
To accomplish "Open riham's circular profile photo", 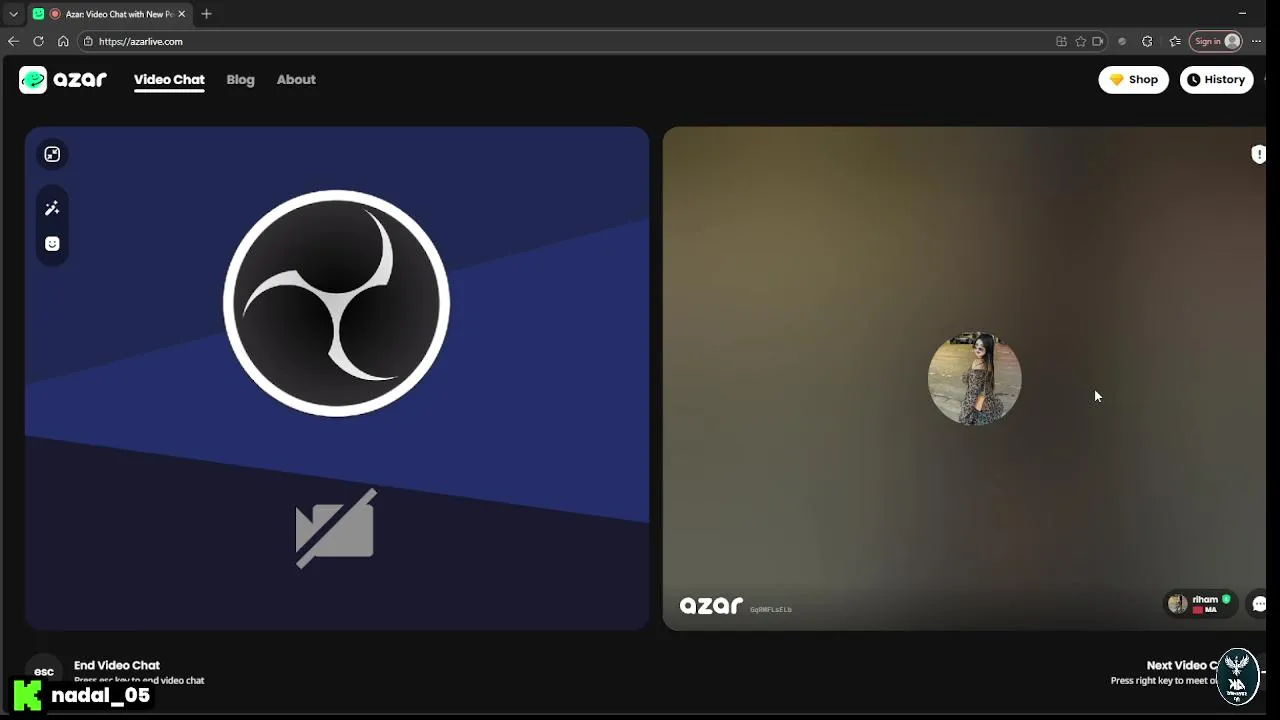I will (x=974, y=379).
